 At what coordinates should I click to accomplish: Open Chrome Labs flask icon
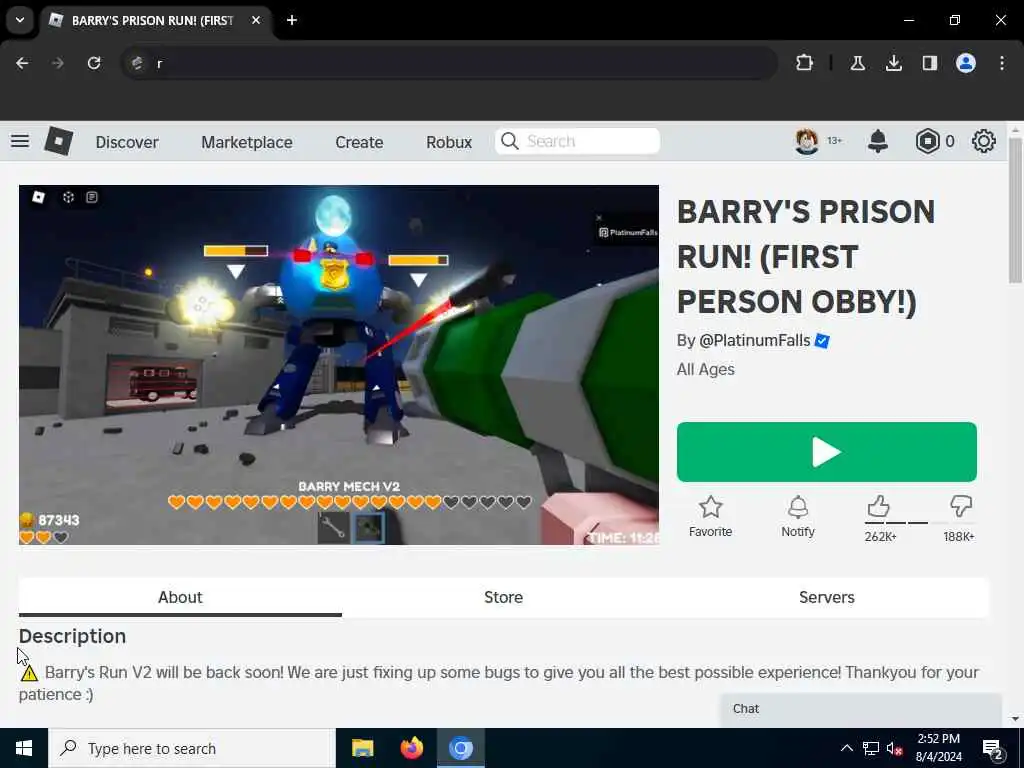pyautogui.click(x=857, y=63)
